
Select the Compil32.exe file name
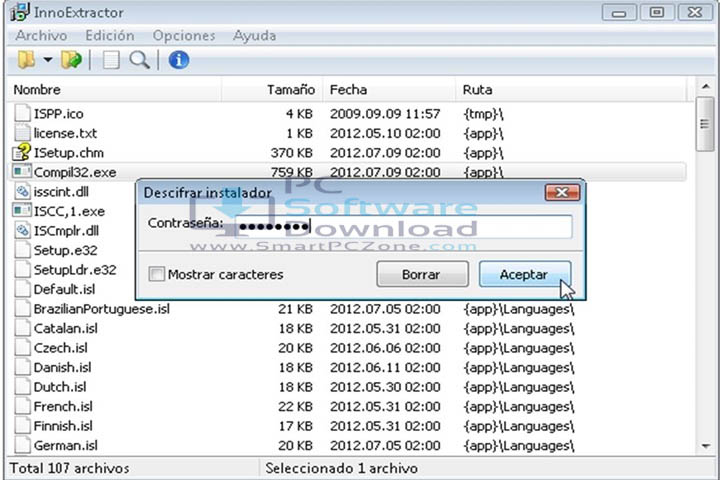click(75, 172)
